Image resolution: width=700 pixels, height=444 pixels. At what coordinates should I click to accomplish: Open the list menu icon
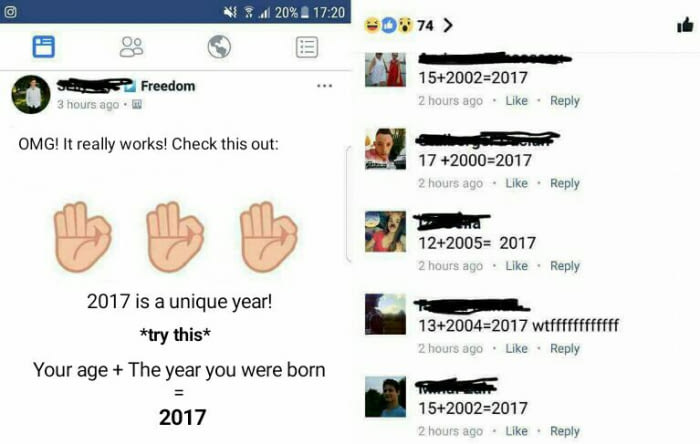[x=307, y=47]
